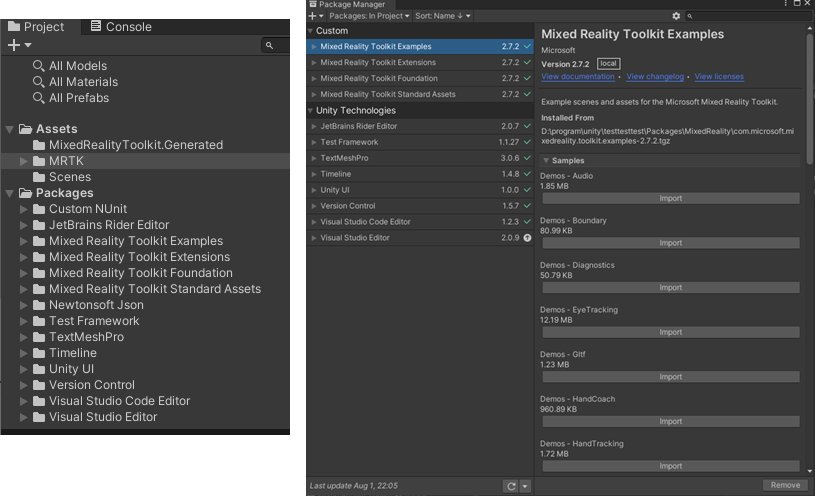815x496 pixels.
Task: Select Mixed Reality Toolkit Foundation in package list
Action: [420, 79]
